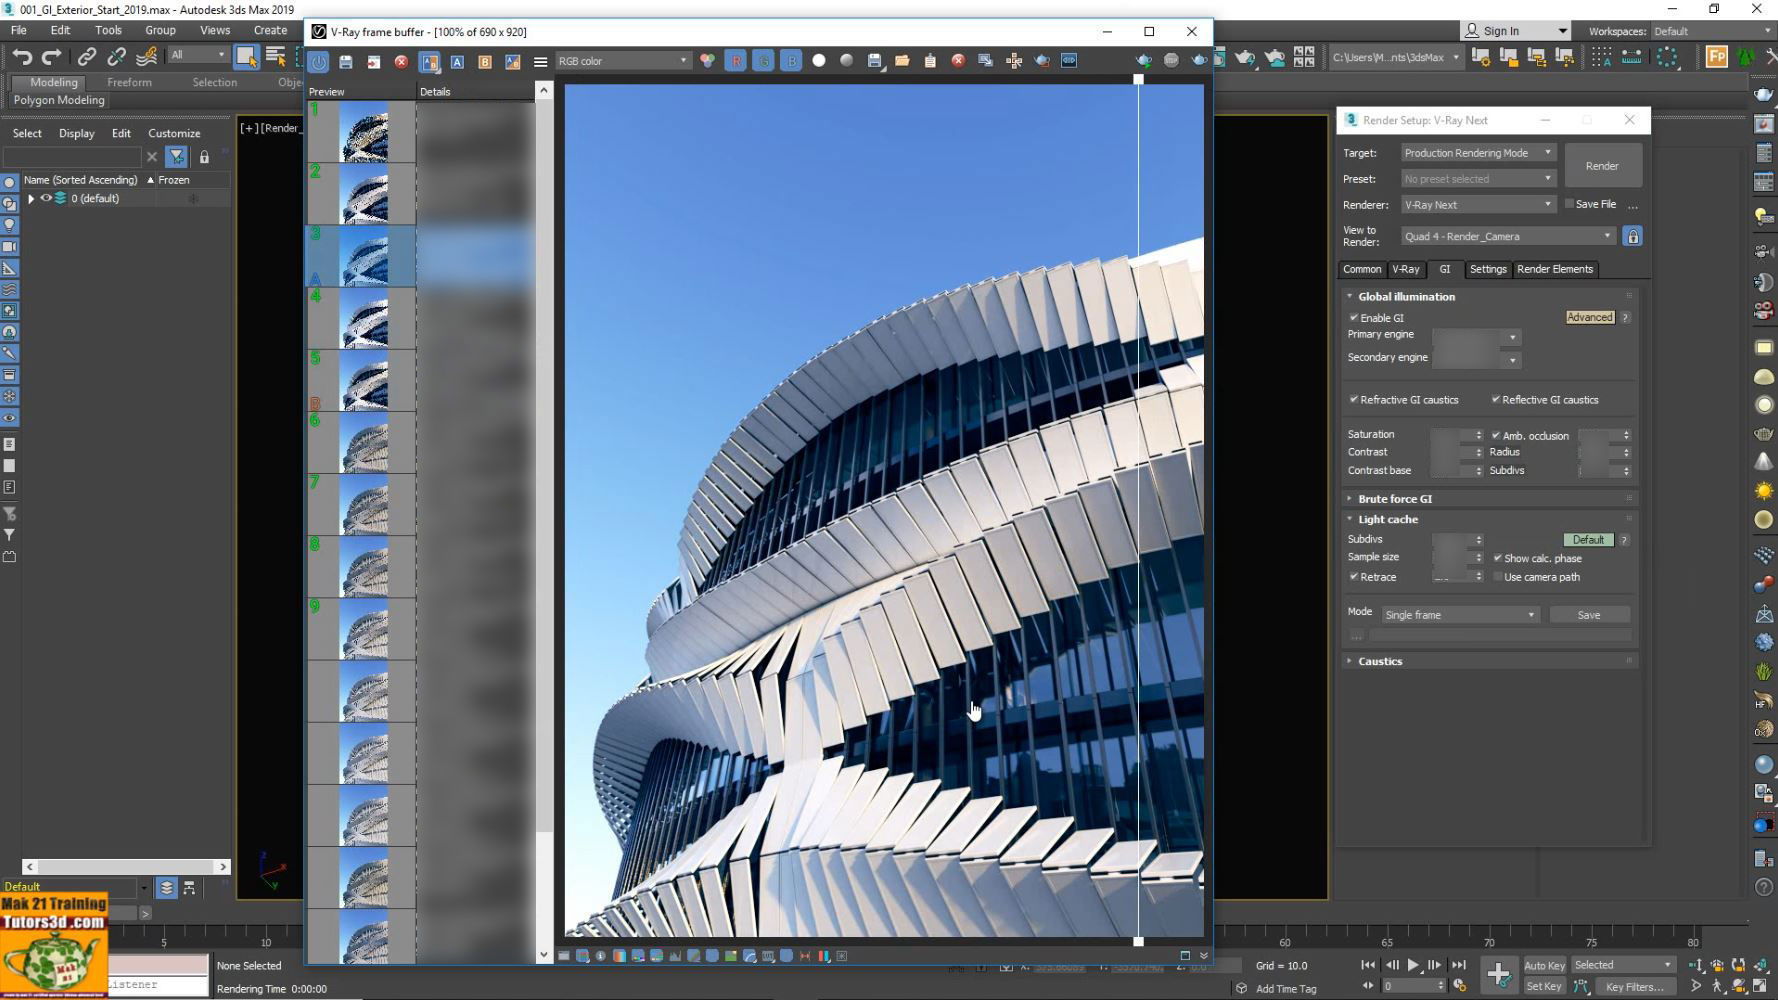Image resolution: width=1778 pixels, height=1000 pixels.
Task: Open the Light cache Mode dropdown
Action: (1460, 615)
